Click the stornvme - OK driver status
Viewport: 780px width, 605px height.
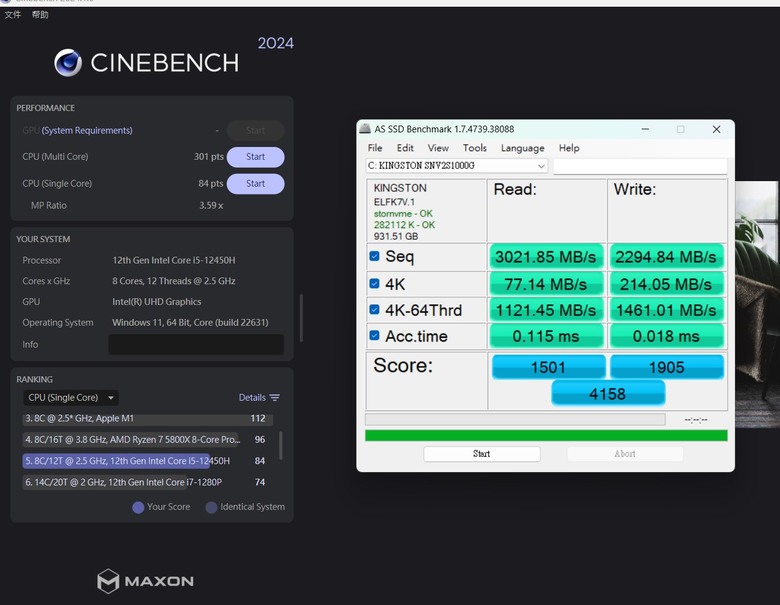(403, 213)
